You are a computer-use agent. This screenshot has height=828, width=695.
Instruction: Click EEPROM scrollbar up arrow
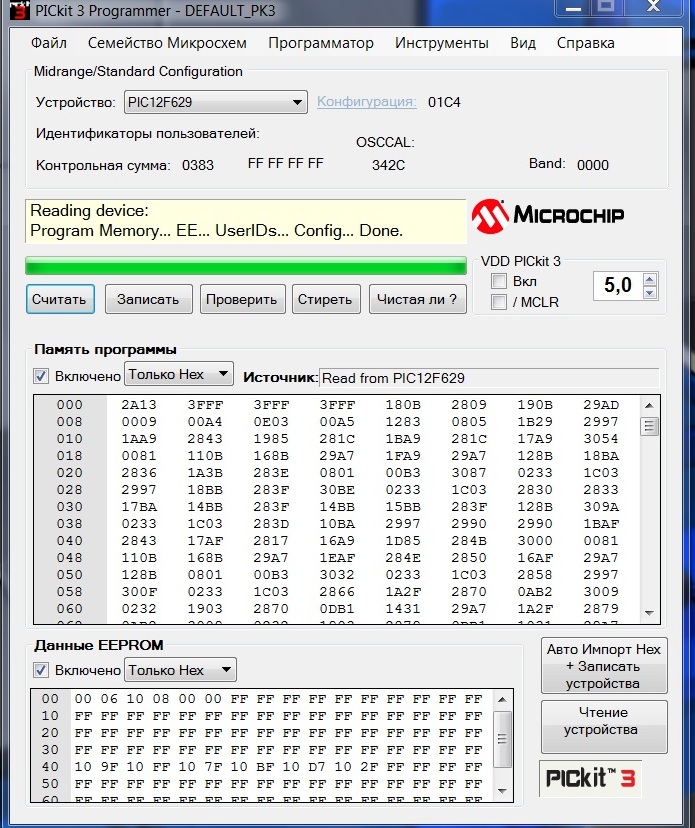tap(502, 699)
